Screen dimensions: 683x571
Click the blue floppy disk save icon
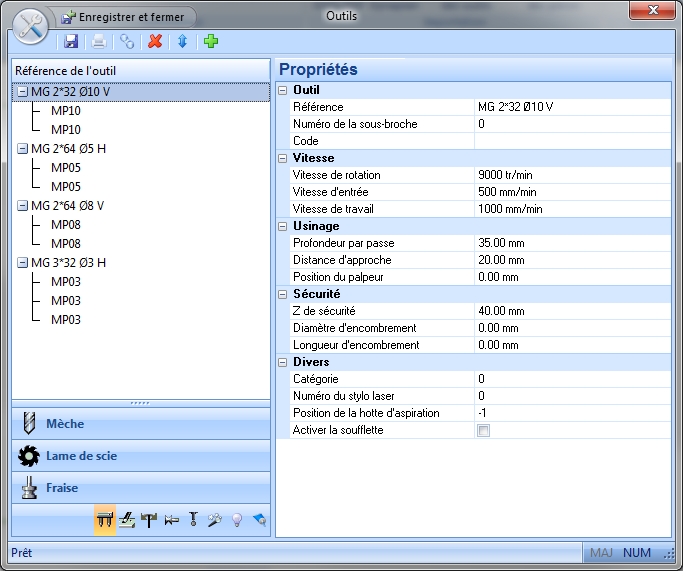71,41
